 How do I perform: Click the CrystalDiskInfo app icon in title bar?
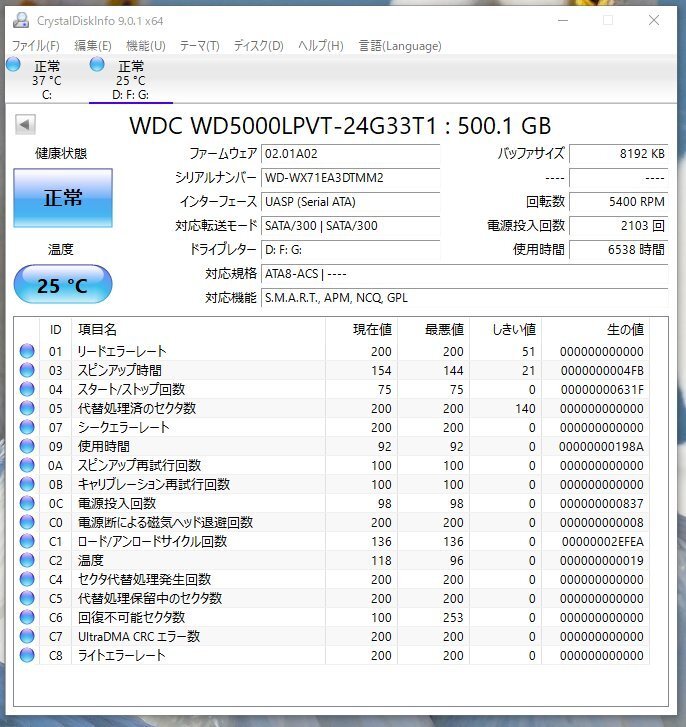pyautogui.click(x=20, y=20)
